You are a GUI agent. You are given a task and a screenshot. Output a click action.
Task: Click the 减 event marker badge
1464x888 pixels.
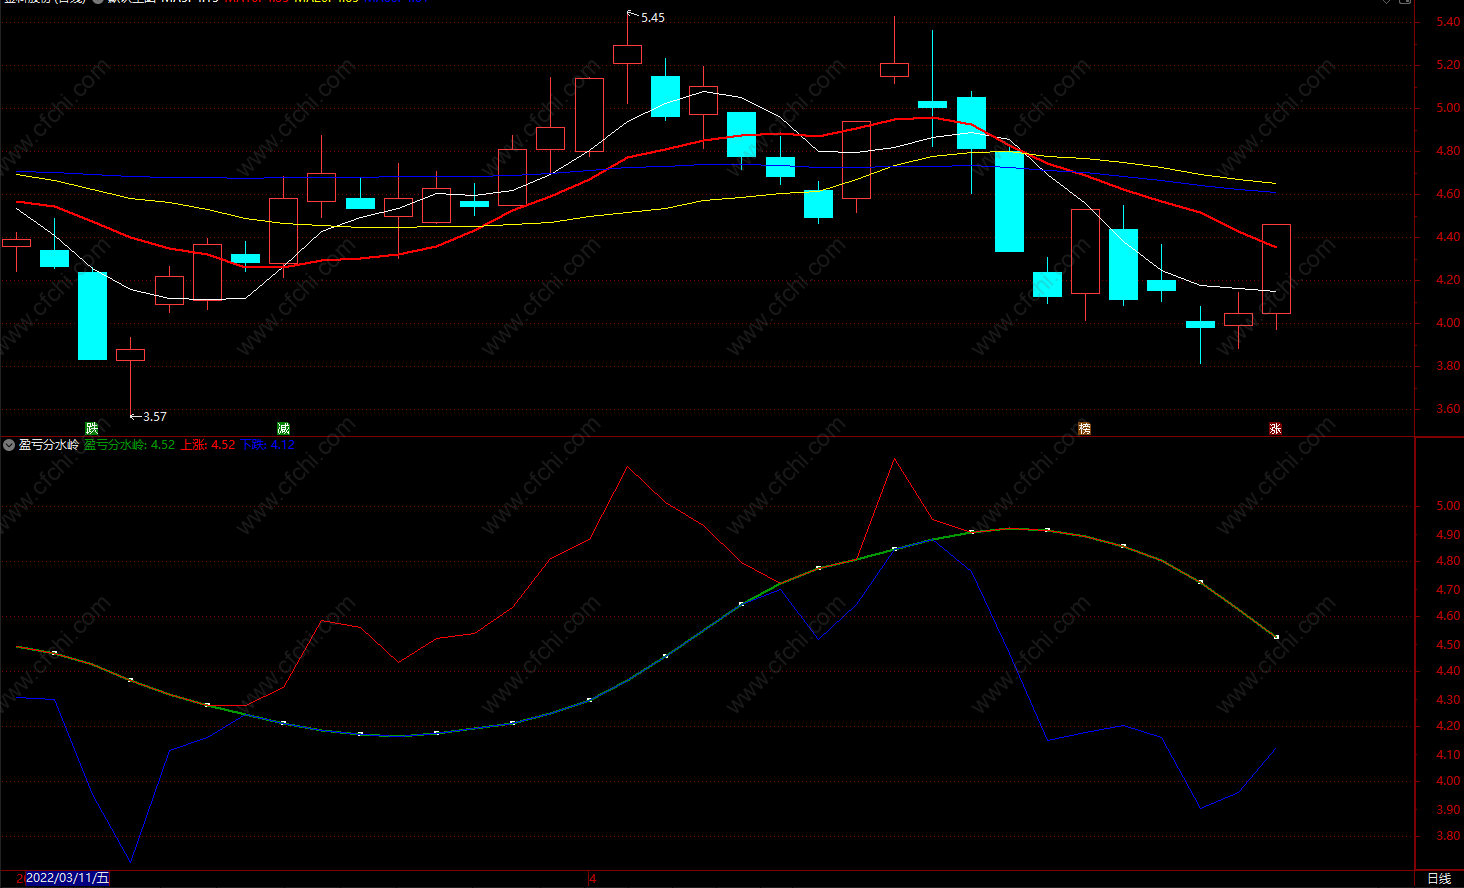[x=283, y=429]
